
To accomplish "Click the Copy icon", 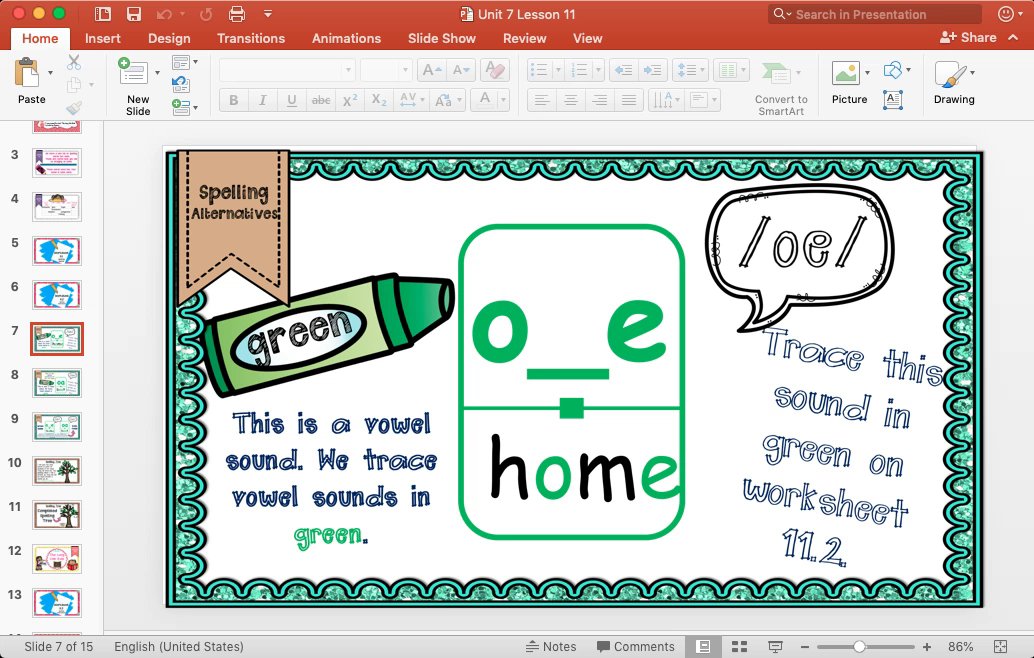I will [75, 84].
